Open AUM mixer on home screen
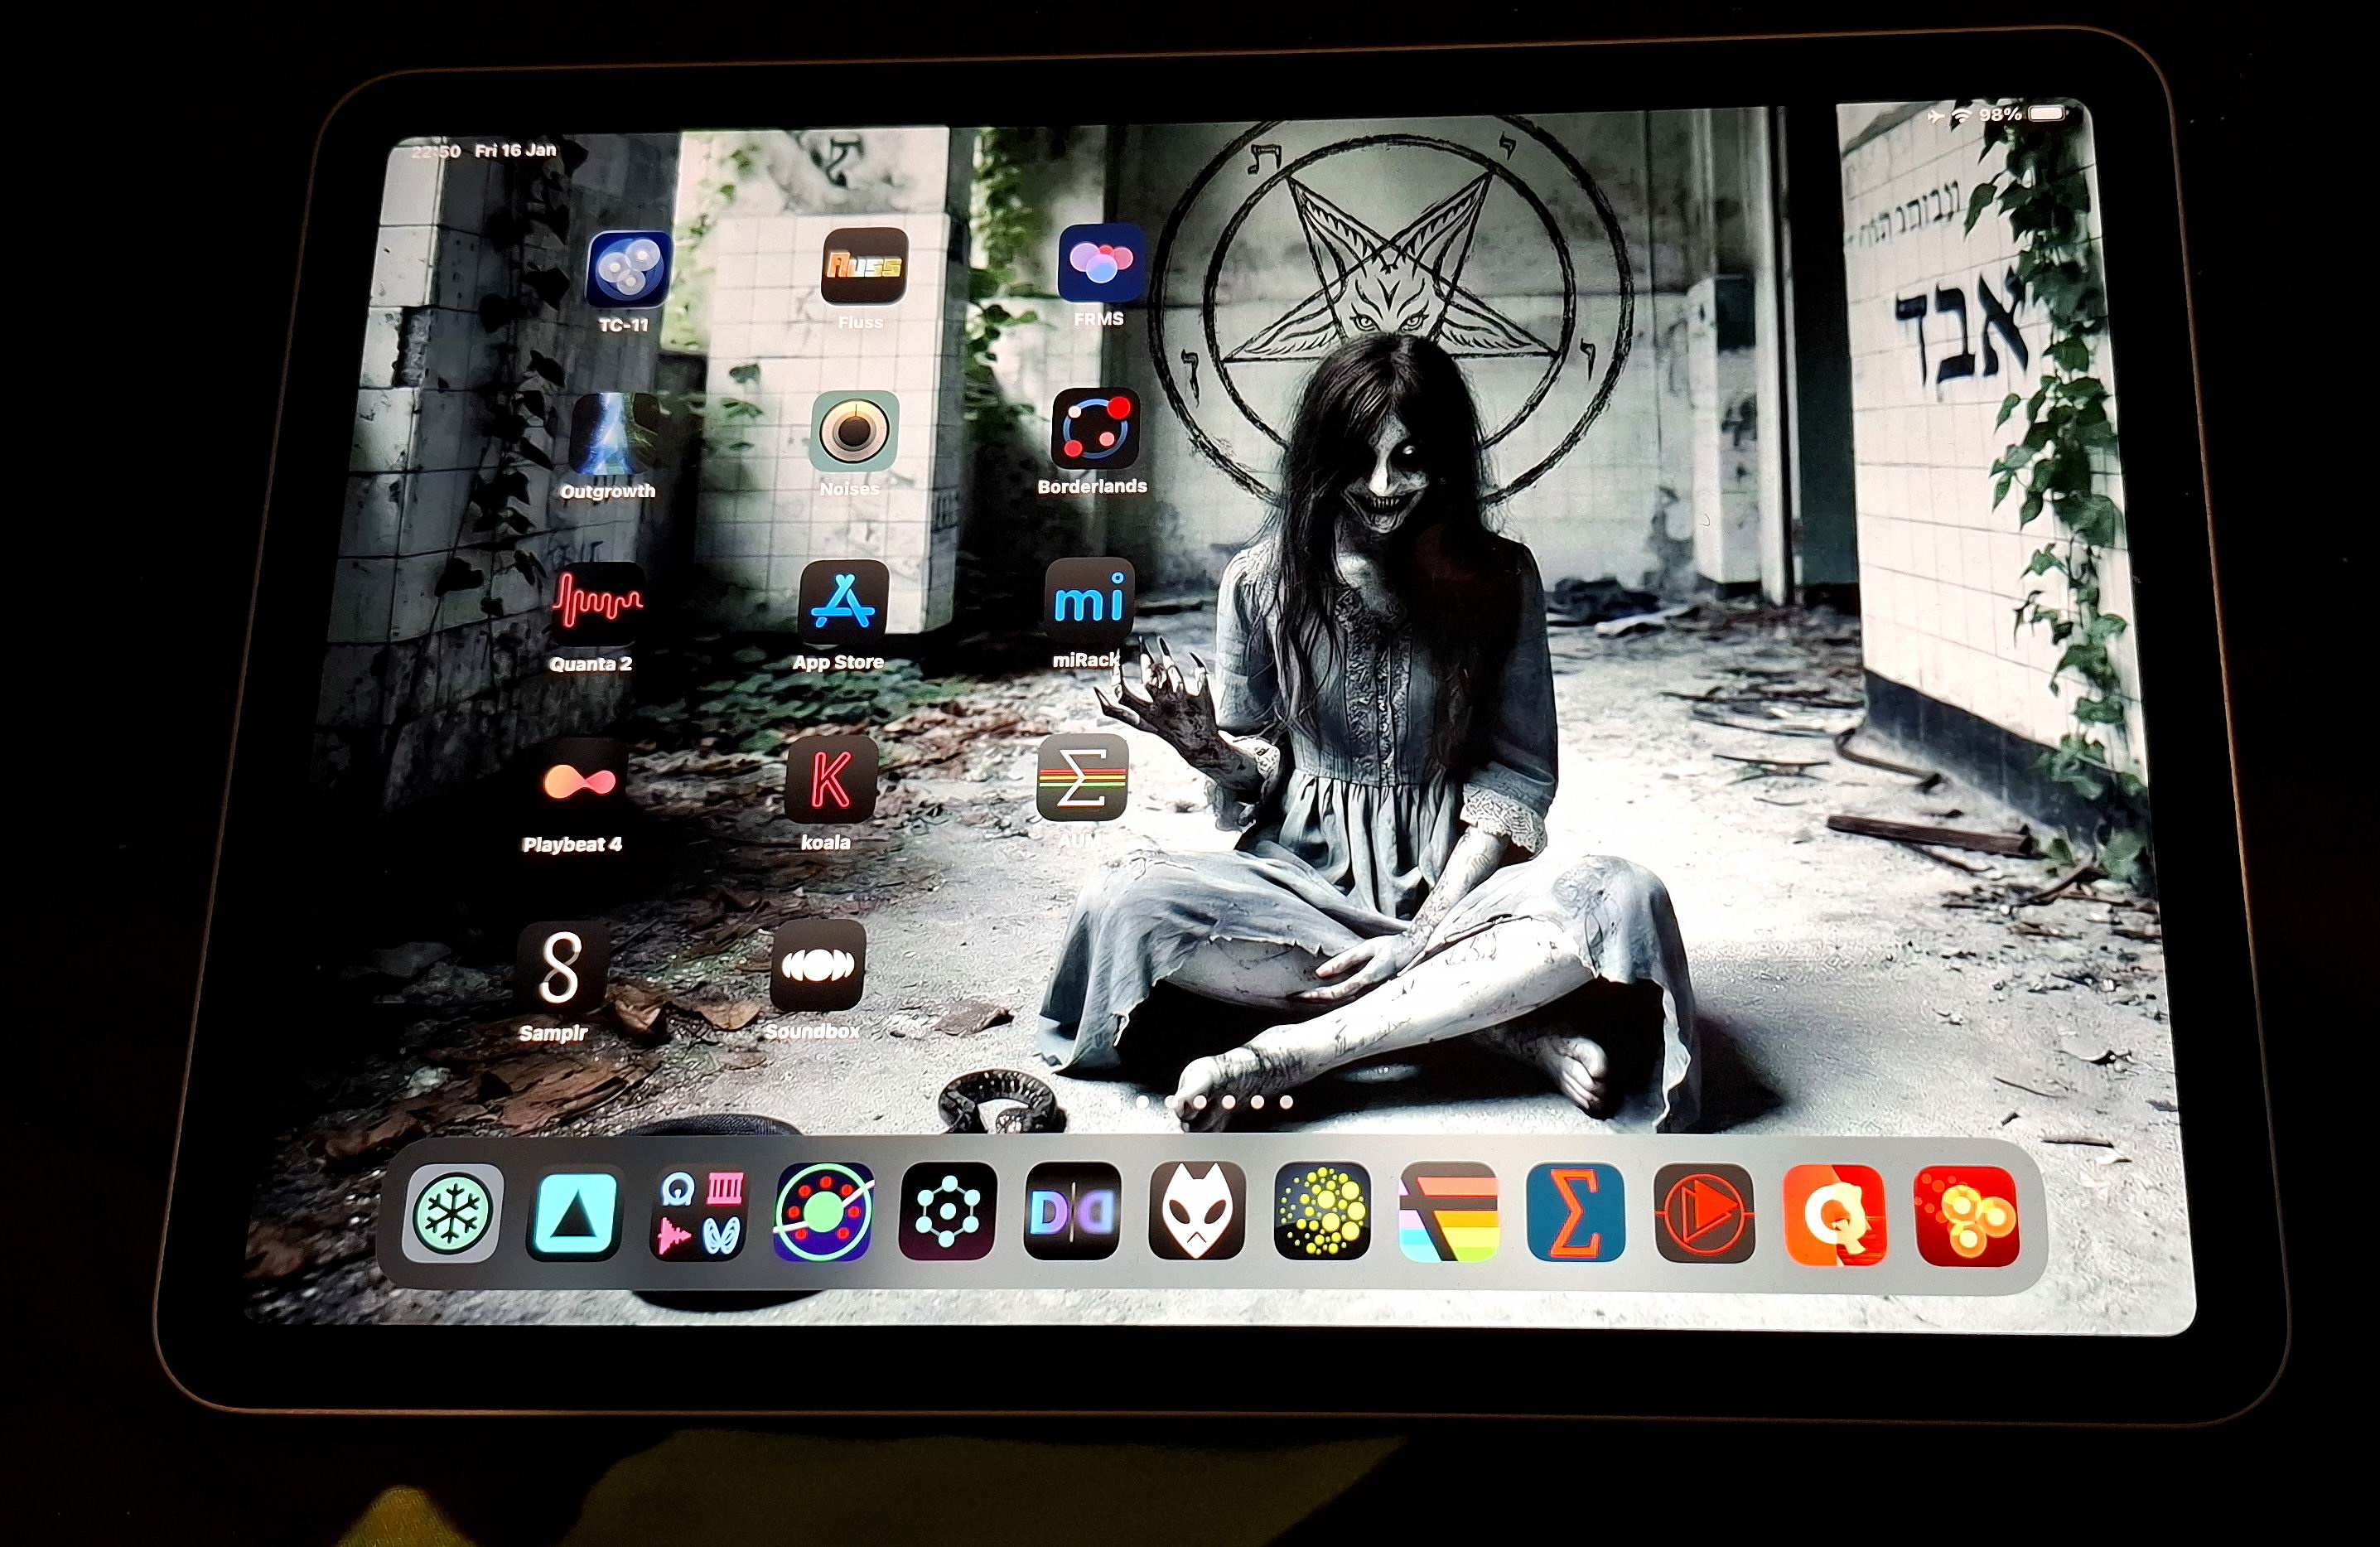2380x1547 pixels. pos(1081,780)
